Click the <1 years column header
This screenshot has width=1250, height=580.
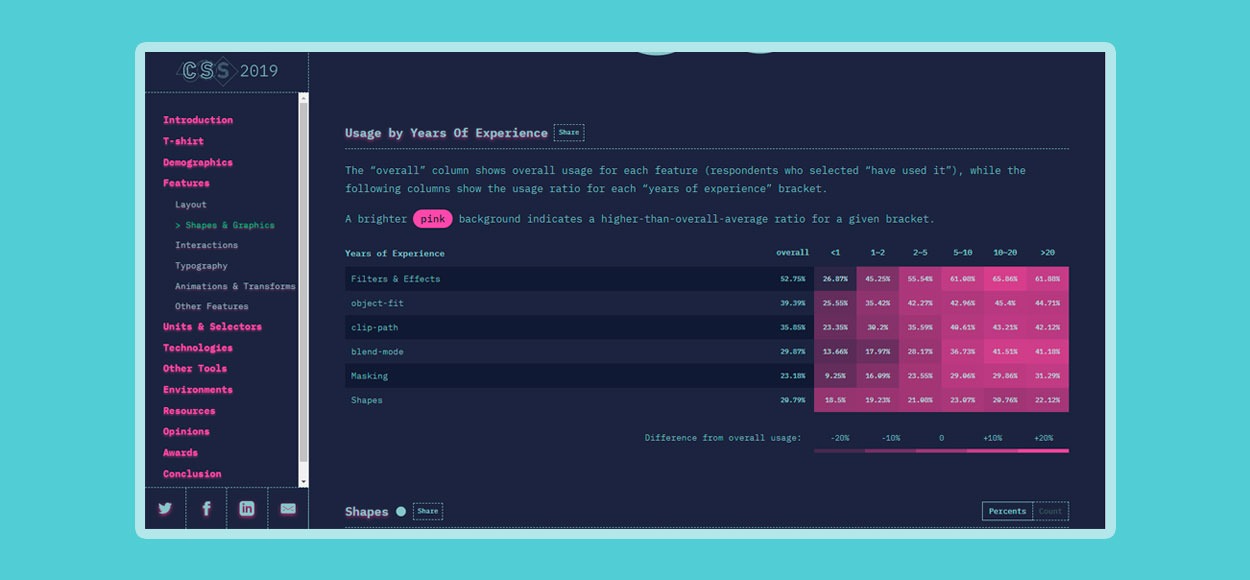(835, 253)
